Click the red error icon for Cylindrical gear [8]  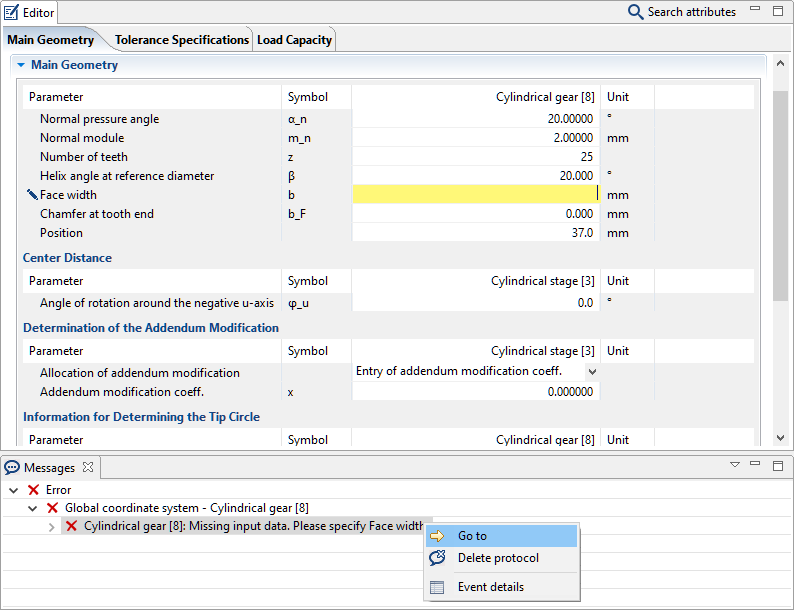pyautogui.click(x=72, y=526)
